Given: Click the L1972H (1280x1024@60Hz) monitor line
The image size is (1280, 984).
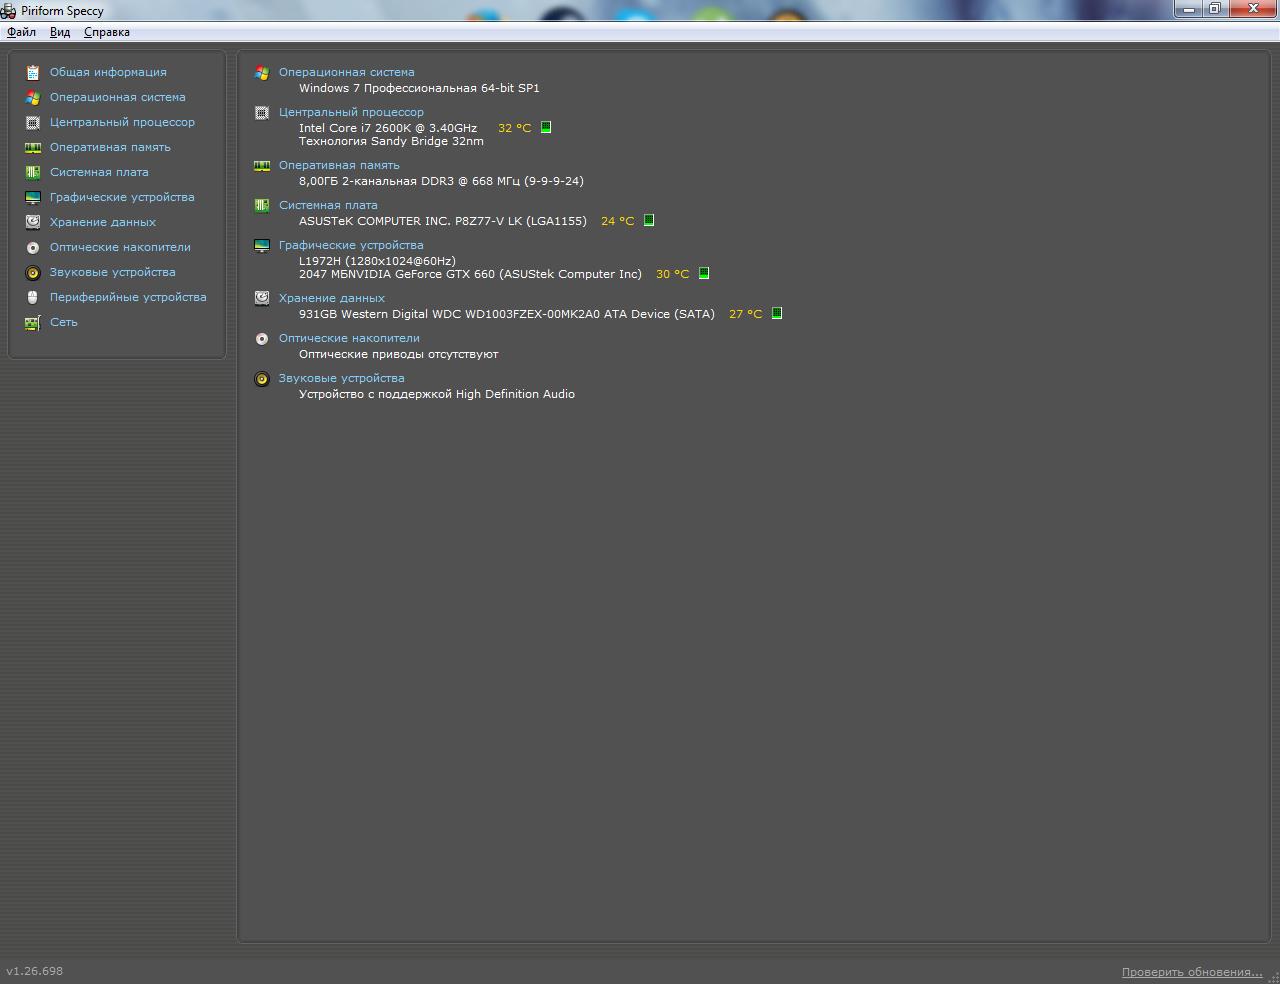Looking at the screenshot, I should (377, 261).
